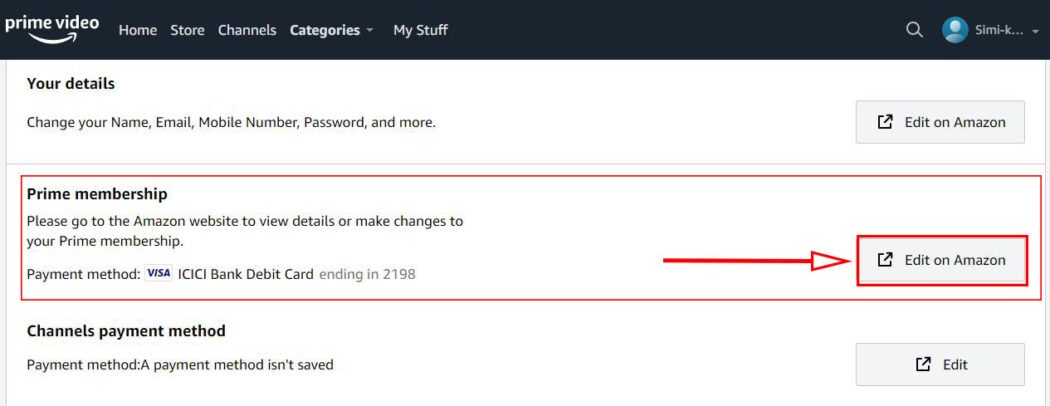Screen dimensions: 1050x406
Task: Open the search magnifier icon
Action: tap(914, 30)
